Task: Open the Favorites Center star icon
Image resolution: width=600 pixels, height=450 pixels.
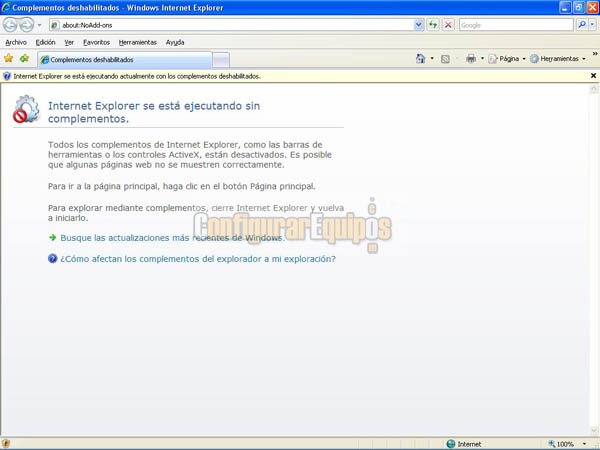Action: pos(8,59)
